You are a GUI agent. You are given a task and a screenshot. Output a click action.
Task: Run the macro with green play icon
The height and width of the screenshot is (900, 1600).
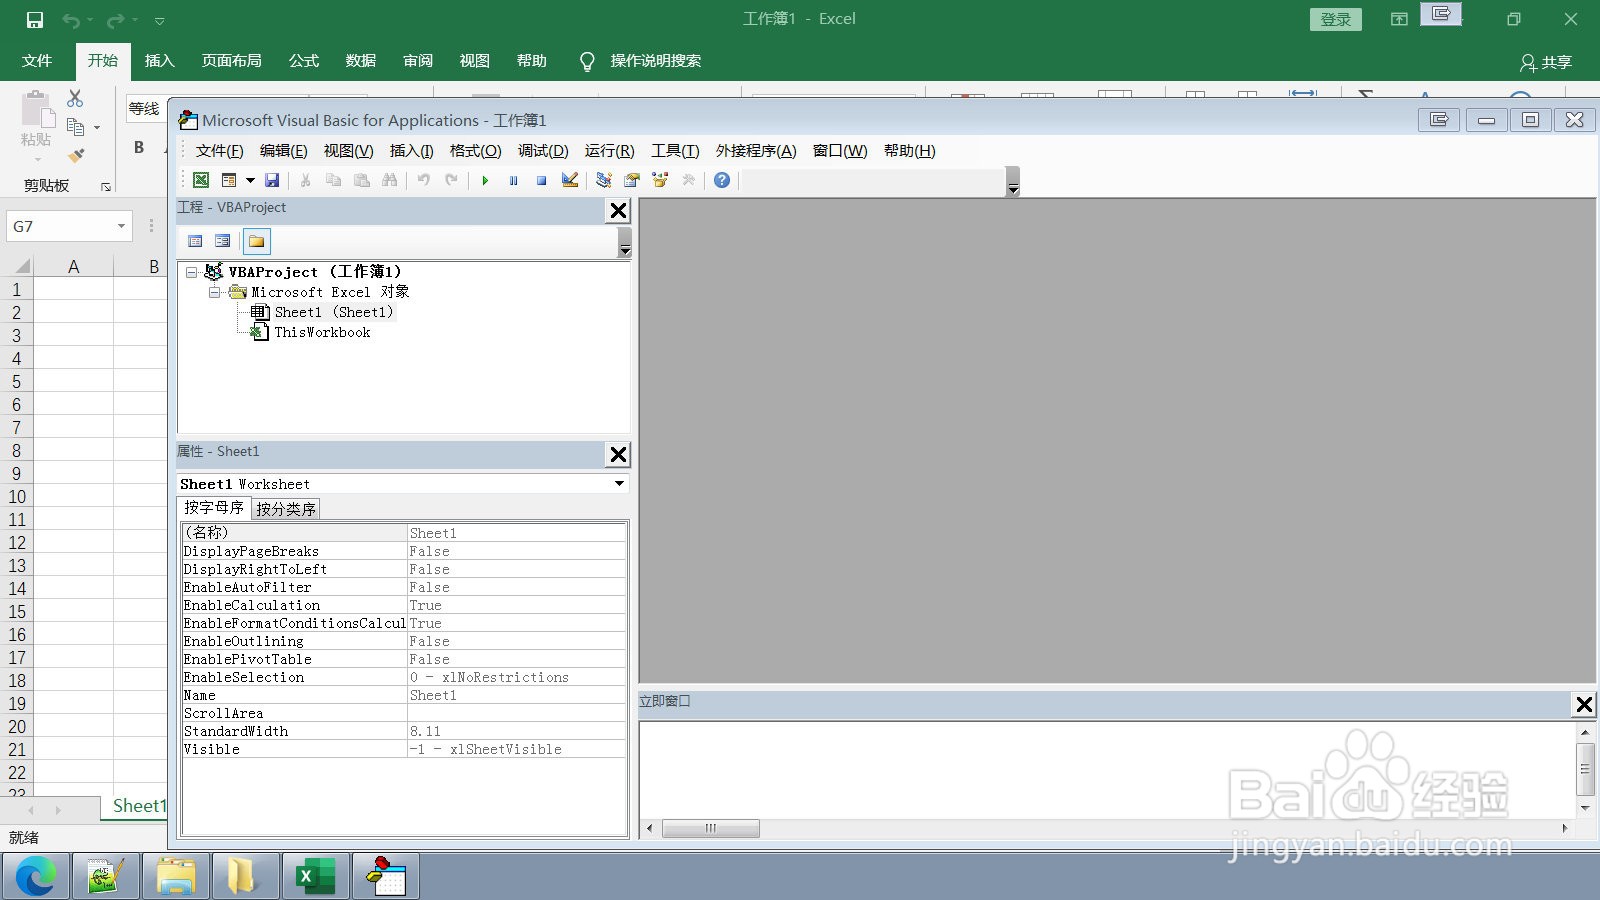click(485, 180)
